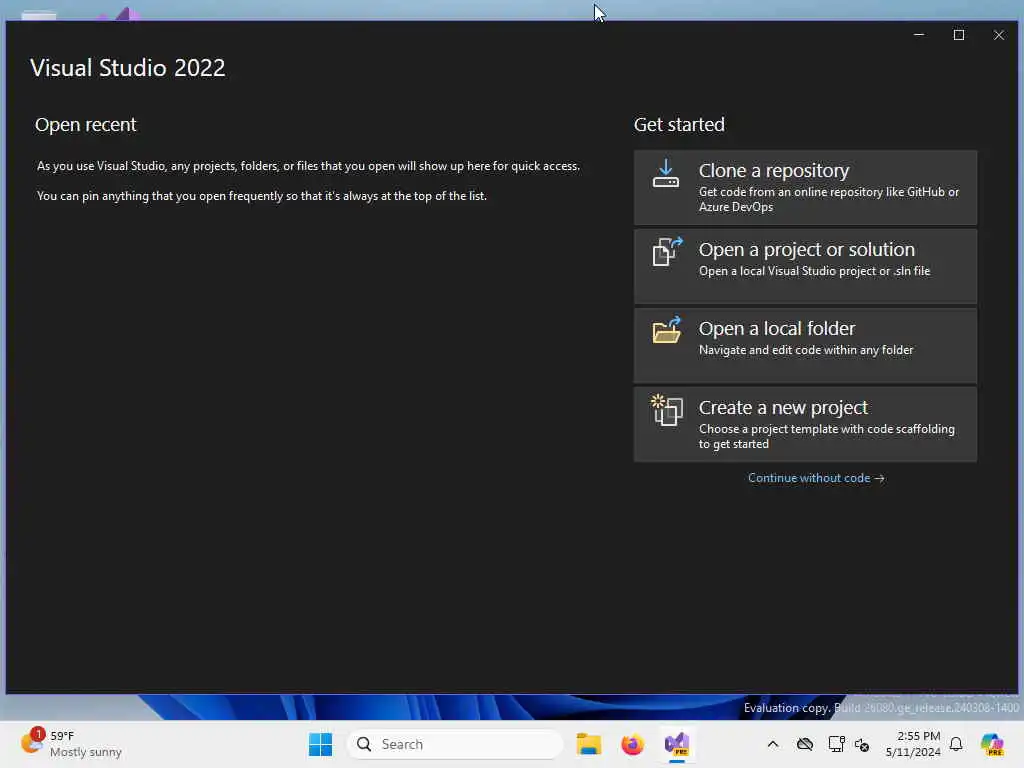Click "Get code from an online repository" description
Viewport: 1024px width, 768px height.
829,199
